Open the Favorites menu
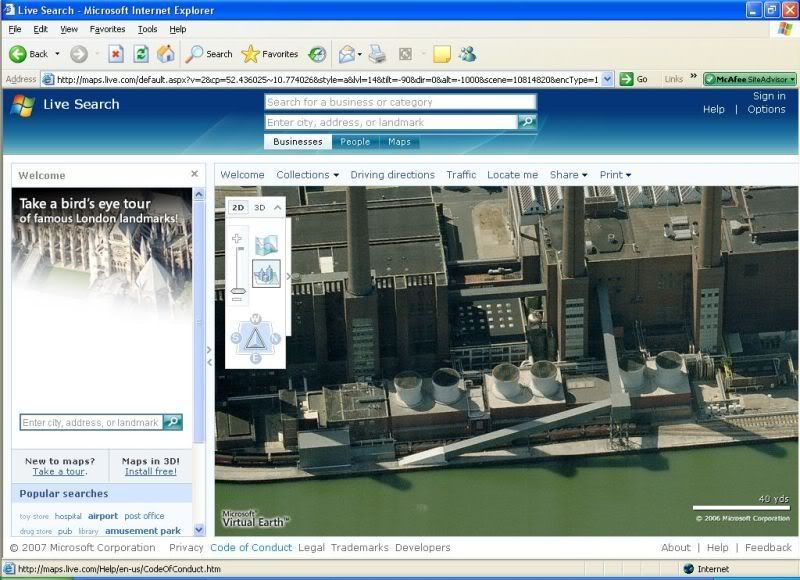The height and width of the screenshot is (580, 800). tap(107, 29)
